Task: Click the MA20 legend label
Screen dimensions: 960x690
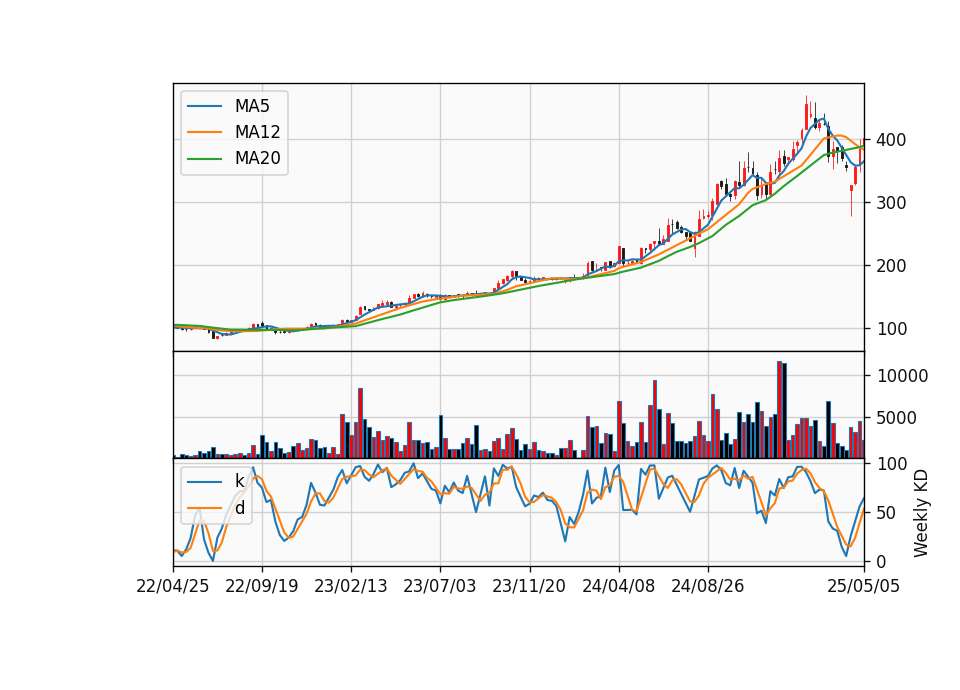Action: pyautogui.click(x=257, y=158)
